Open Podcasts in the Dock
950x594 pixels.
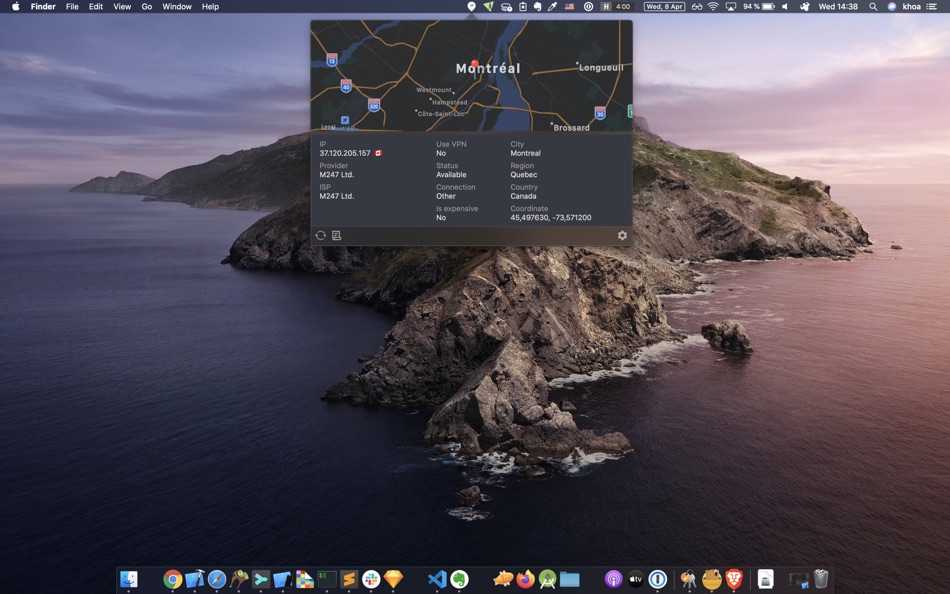tap(613, 579)
